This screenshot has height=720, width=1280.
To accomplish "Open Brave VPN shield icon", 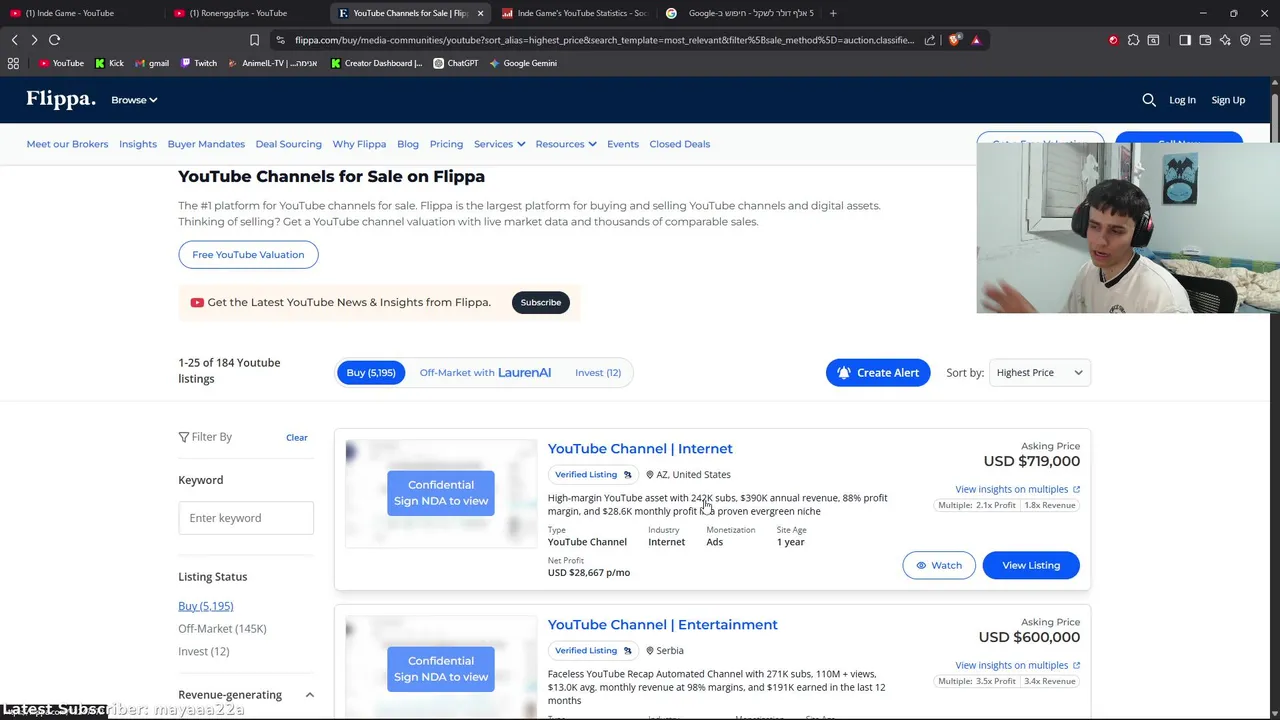I will pyautogui.click(x=1245, y=40).
